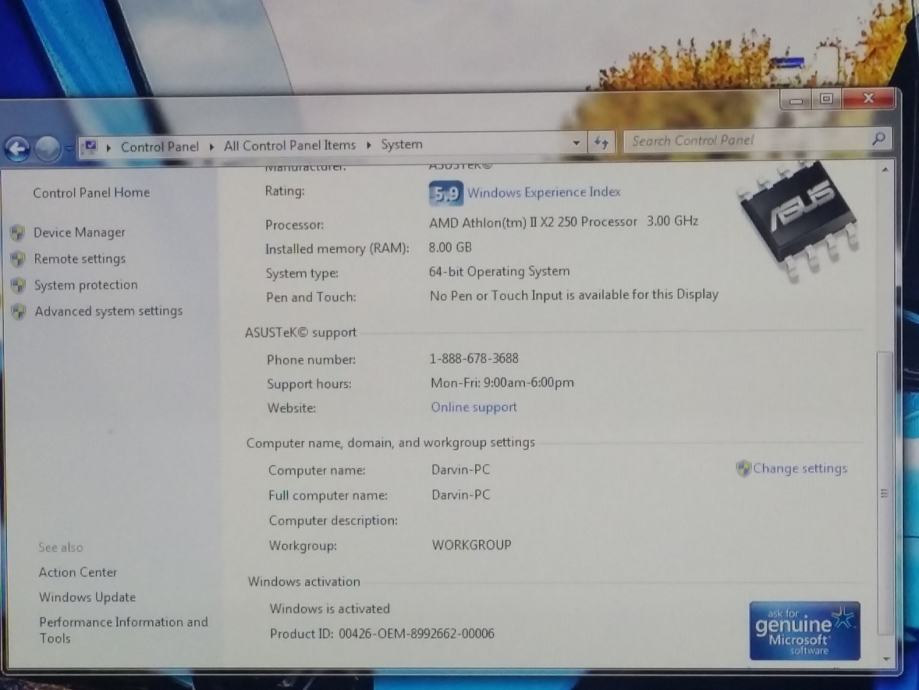Open the Online support website link
Image resolution: width=919 pixels, height=690 pixels.
474,407
